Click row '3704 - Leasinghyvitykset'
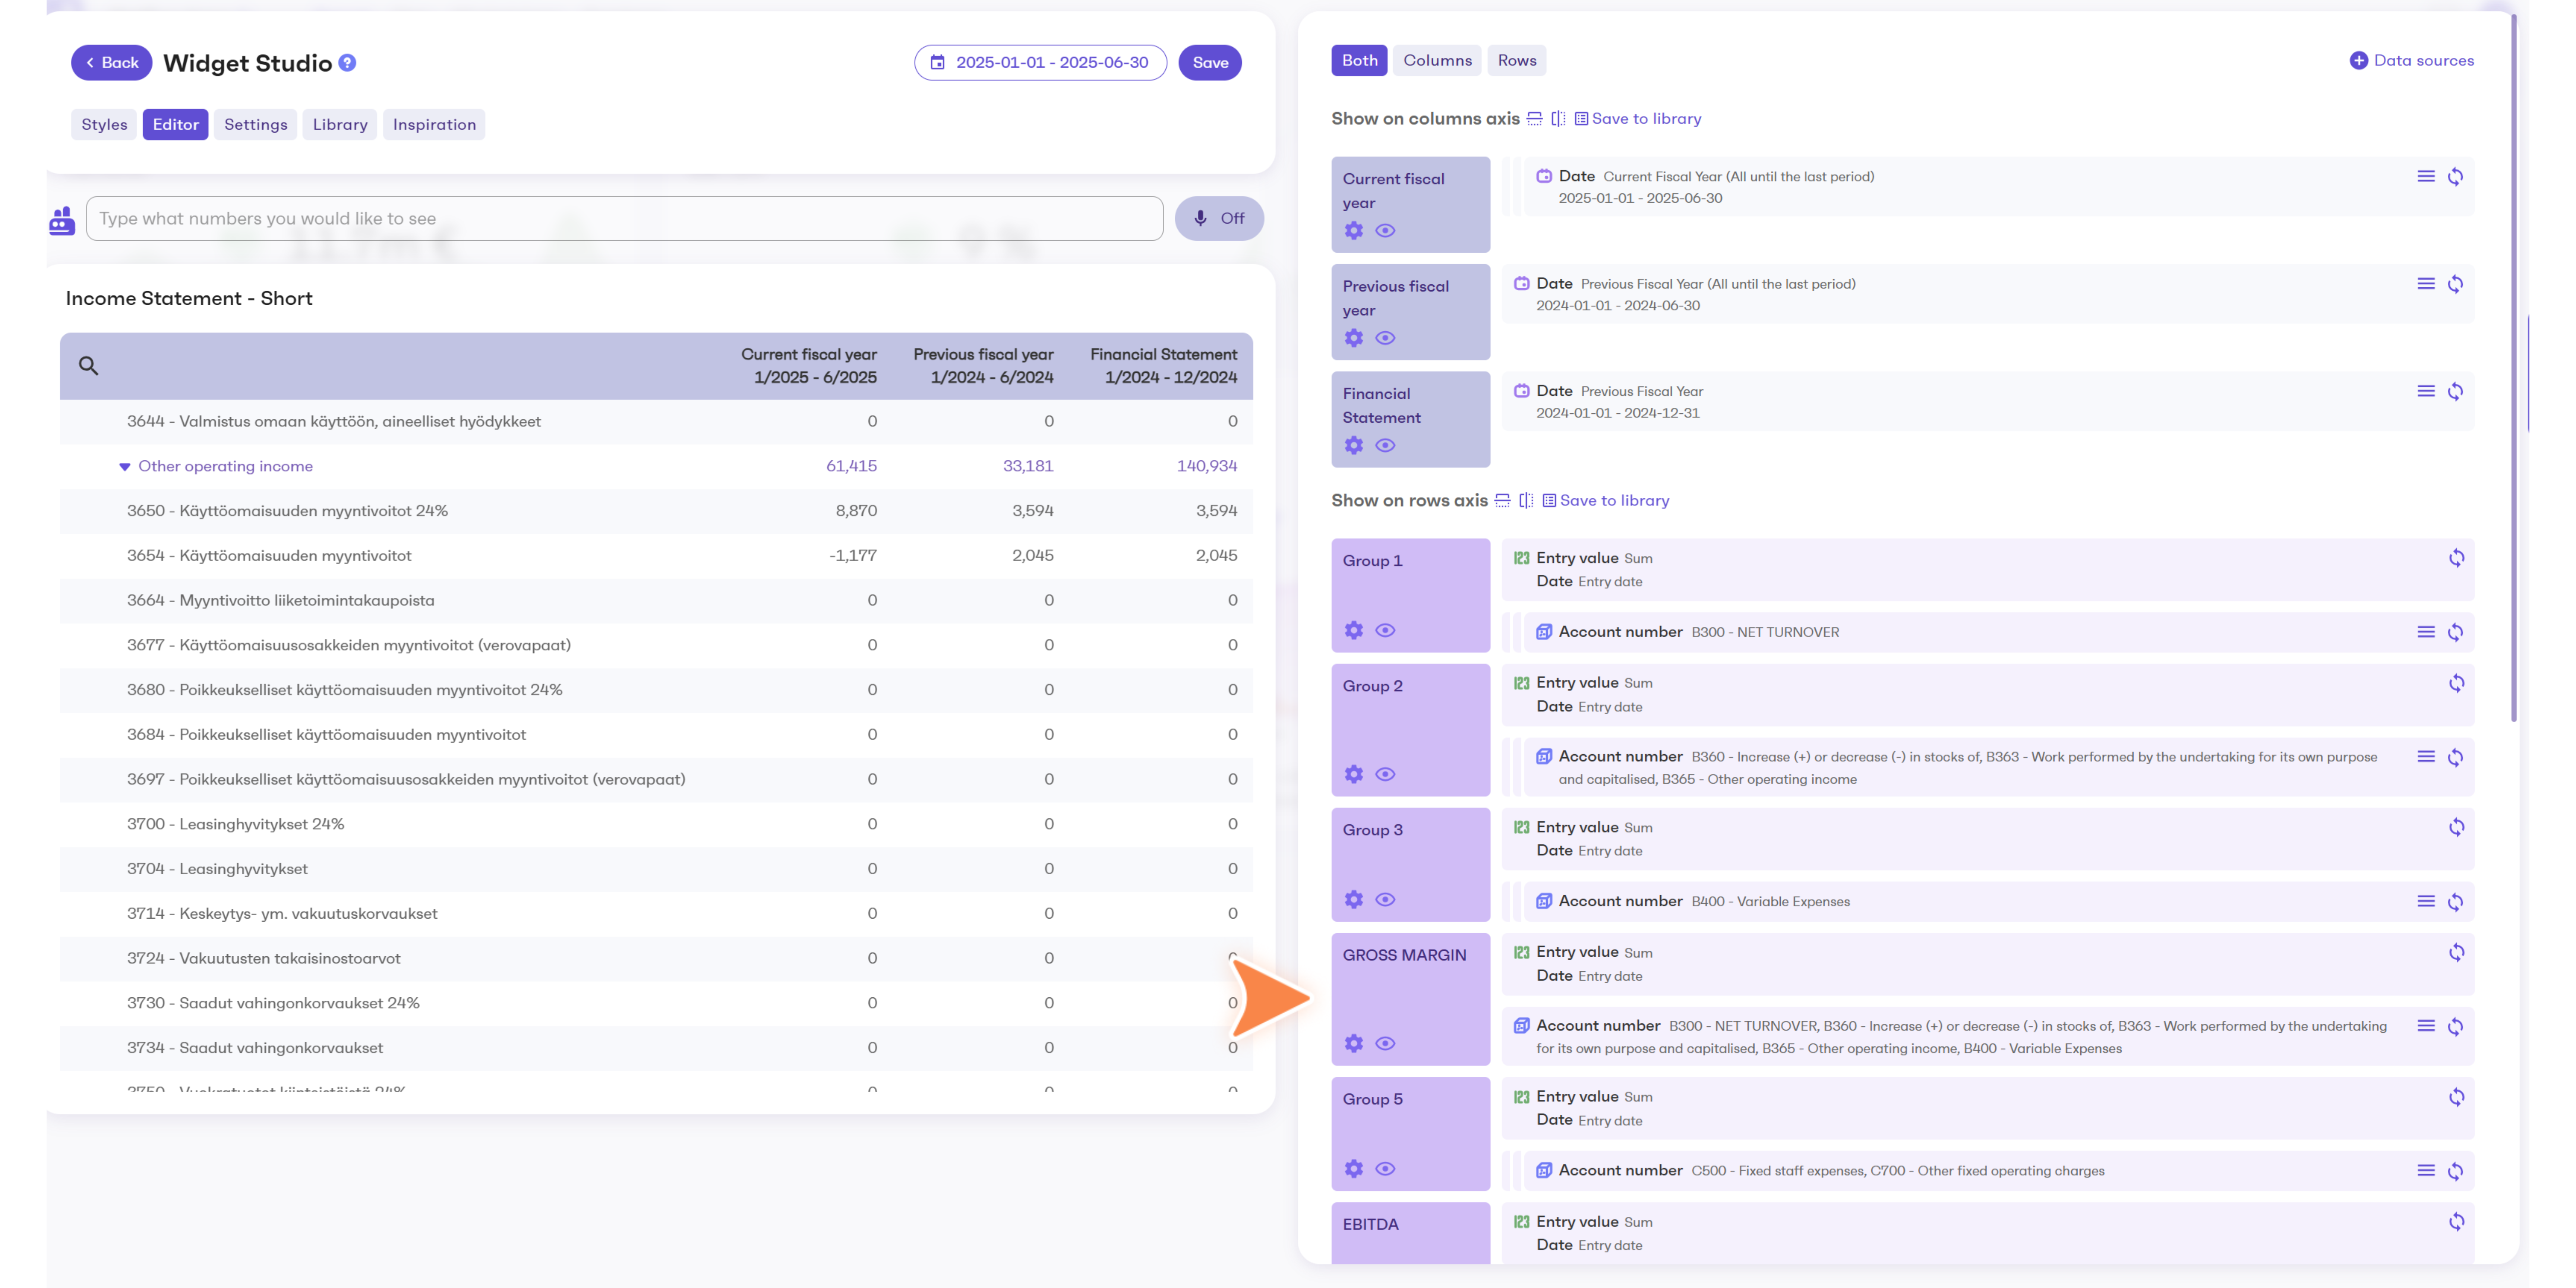Screen dimensions: 2576x1288 click(656, 869)
